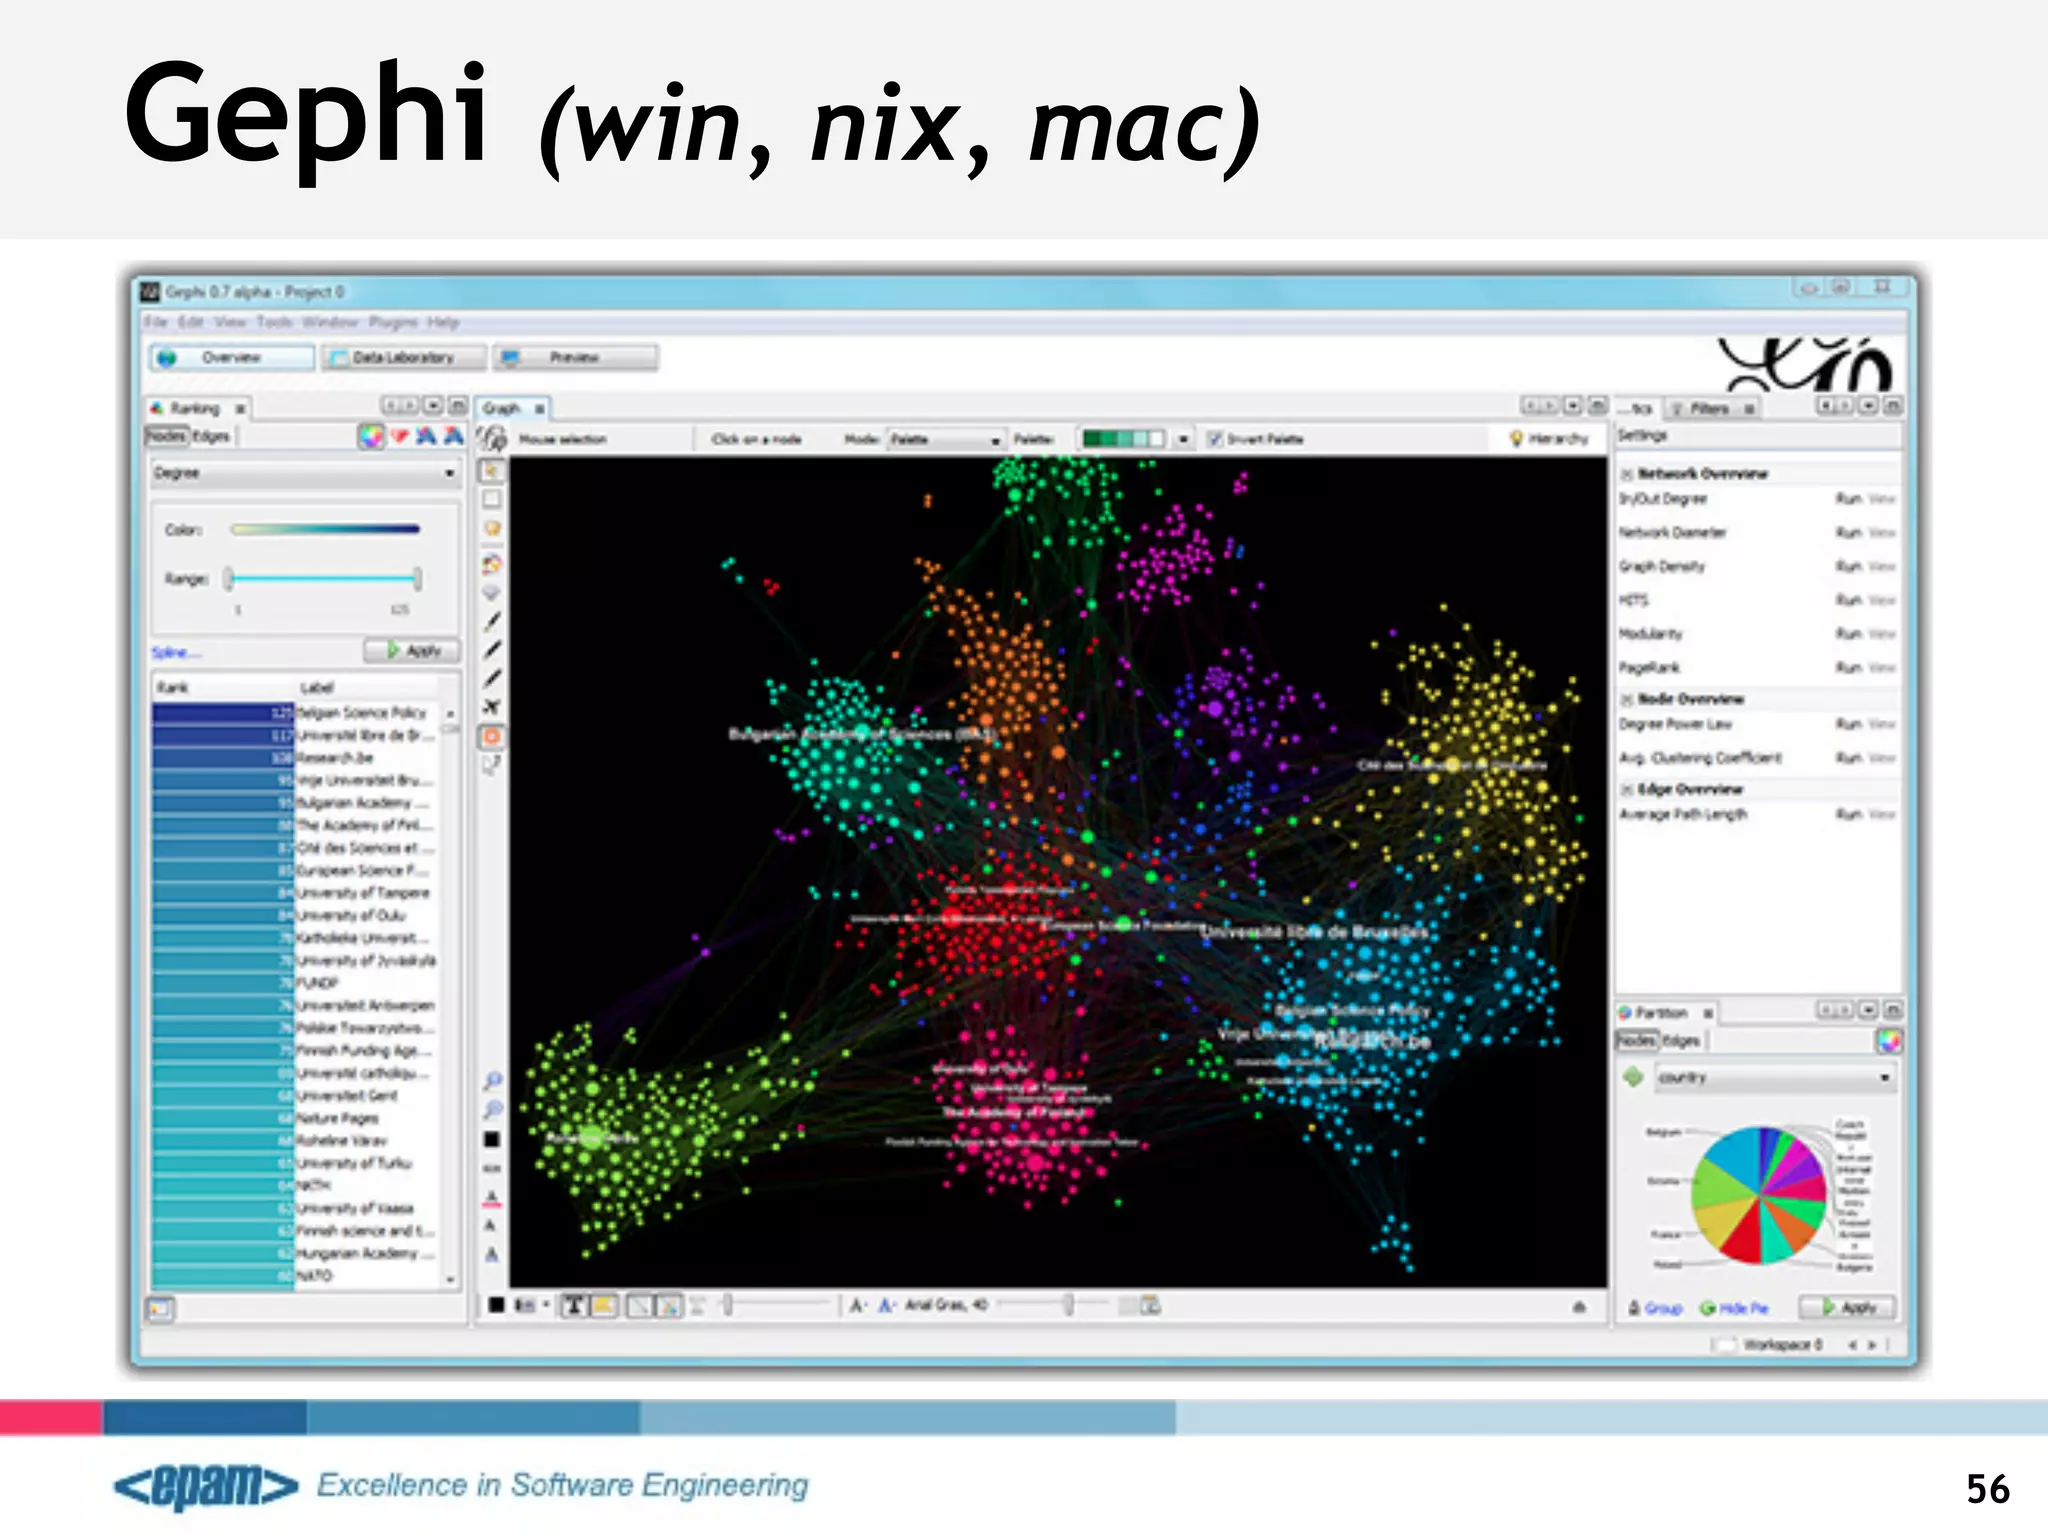Click the Mouse selection configuration icon
2048x1536 pixels.
coord(494,438)
